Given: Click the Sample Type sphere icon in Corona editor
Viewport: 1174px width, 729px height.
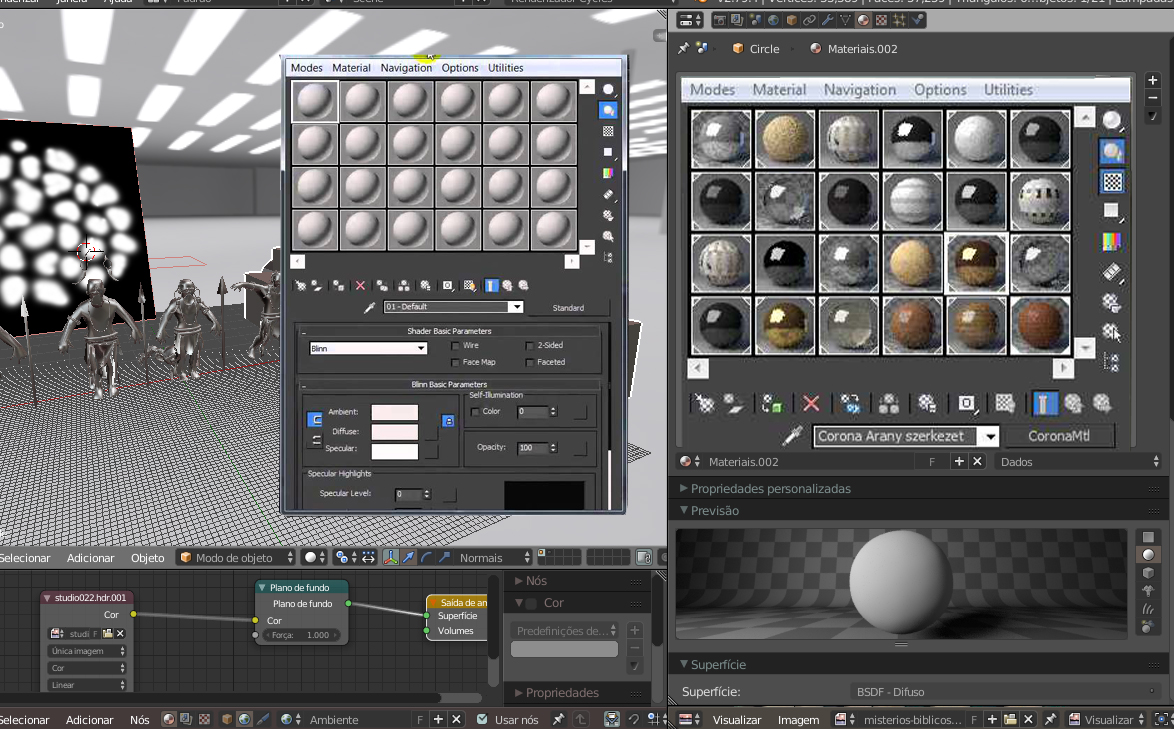Looking at the screenshot, I should (1112, 120).
